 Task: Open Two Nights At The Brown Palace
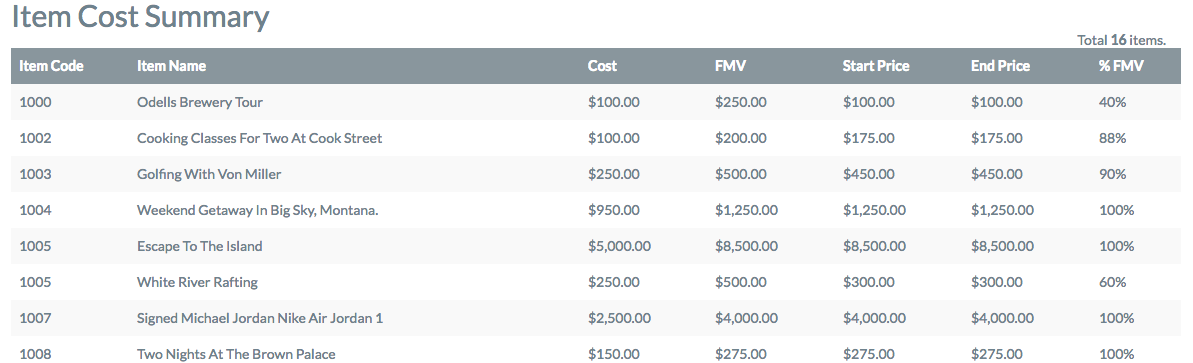tap(236, 355)
